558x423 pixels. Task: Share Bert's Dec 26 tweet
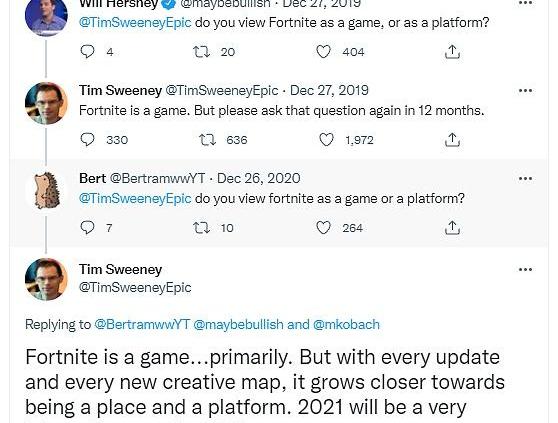point(452,228)
